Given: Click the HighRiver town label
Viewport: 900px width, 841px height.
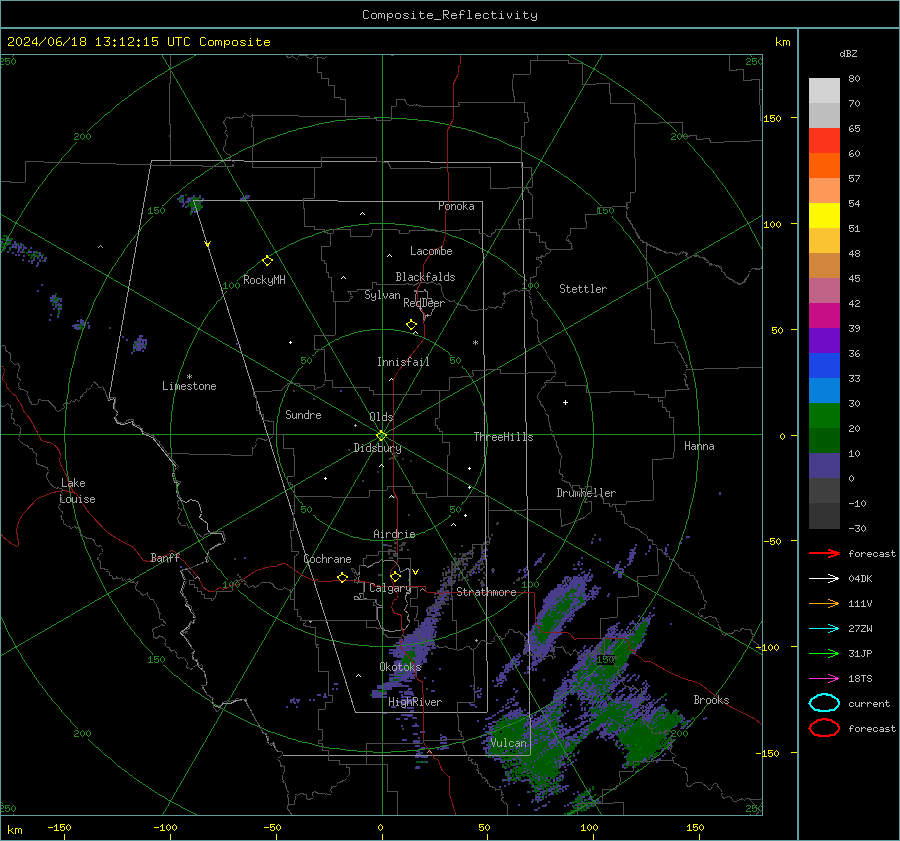Looking at the screenshot, I should [415, 702].
